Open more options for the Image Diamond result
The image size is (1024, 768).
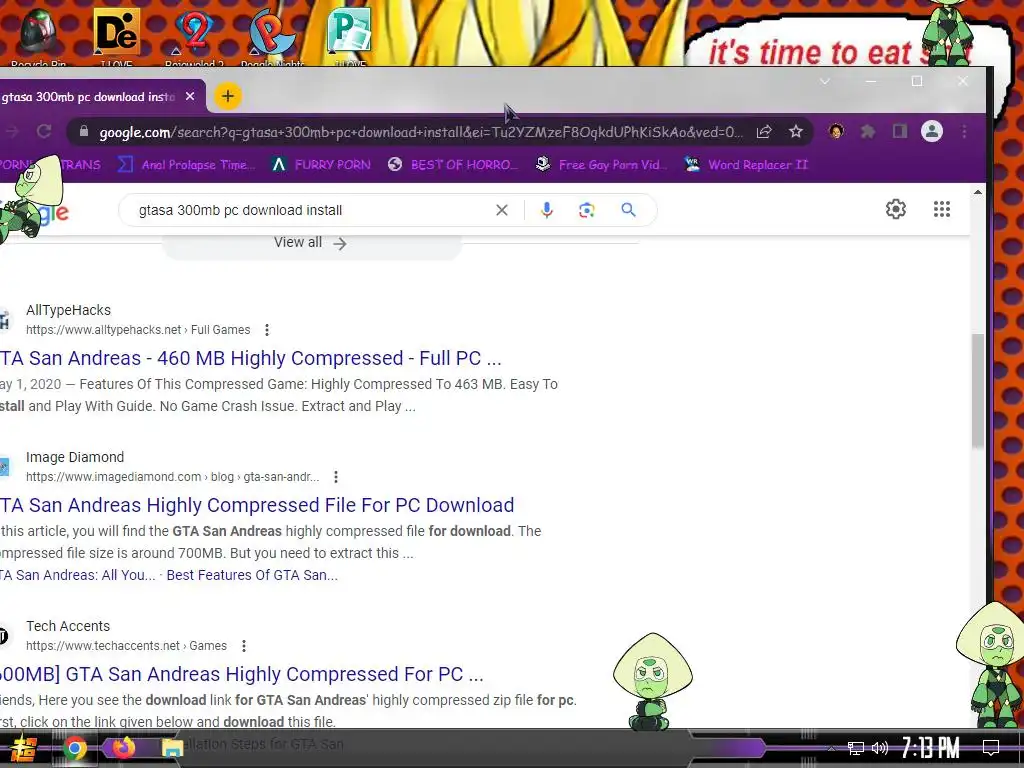point(336,477)
